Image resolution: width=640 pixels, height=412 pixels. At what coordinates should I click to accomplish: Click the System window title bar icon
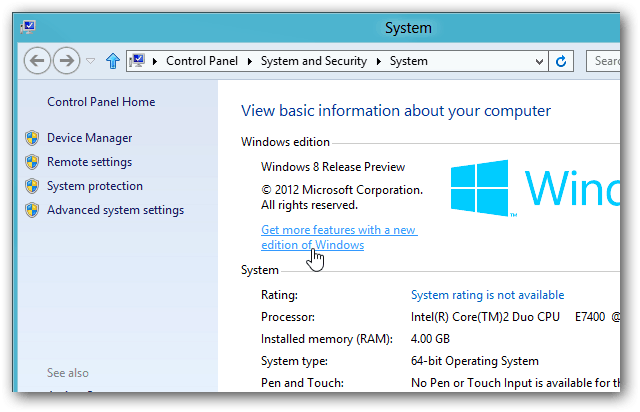(28, 27)
